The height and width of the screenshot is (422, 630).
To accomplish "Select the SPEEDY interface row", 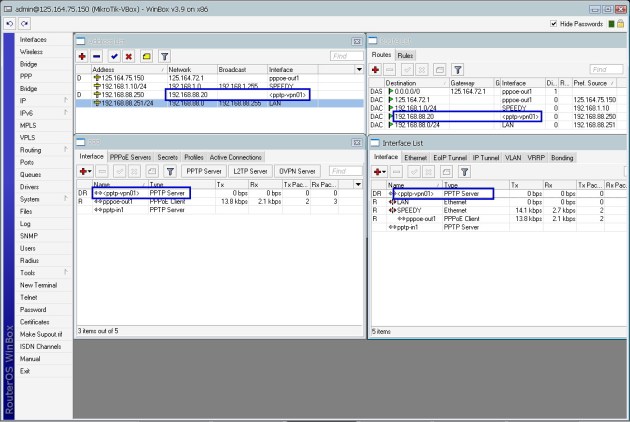I will 498,210.
